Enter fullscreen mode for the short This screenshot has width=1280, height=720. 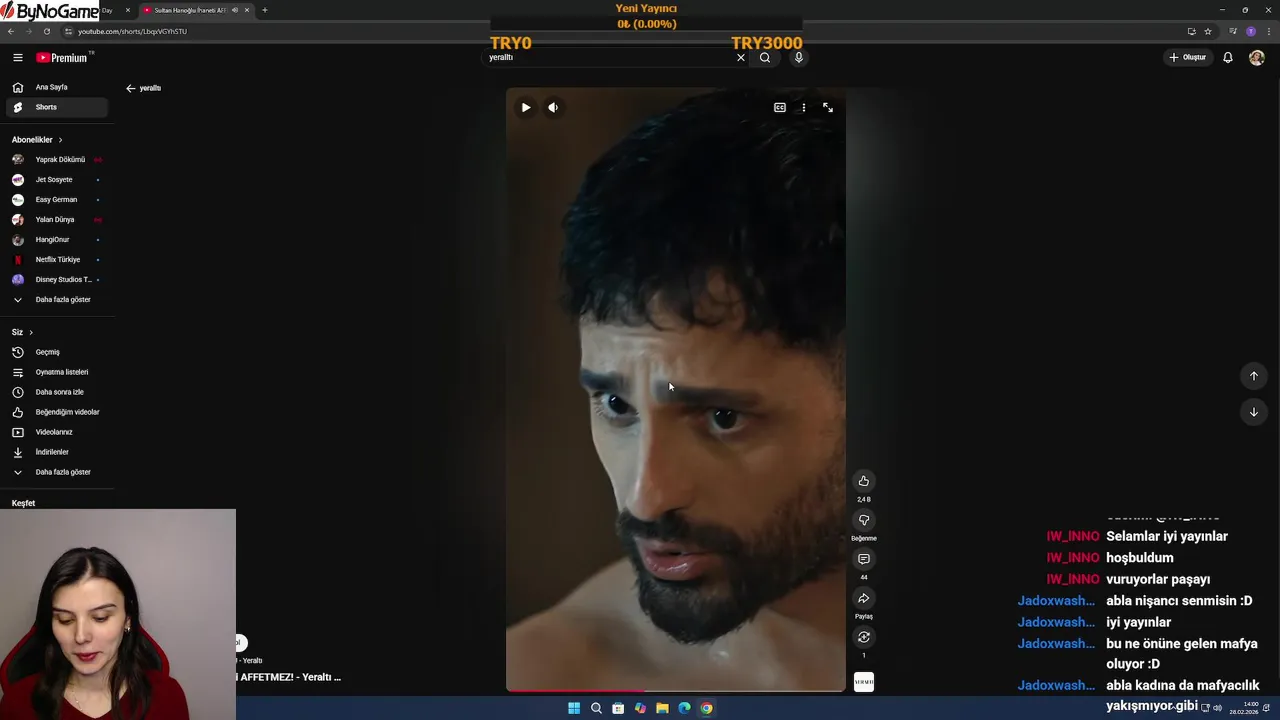click(828, 107)
